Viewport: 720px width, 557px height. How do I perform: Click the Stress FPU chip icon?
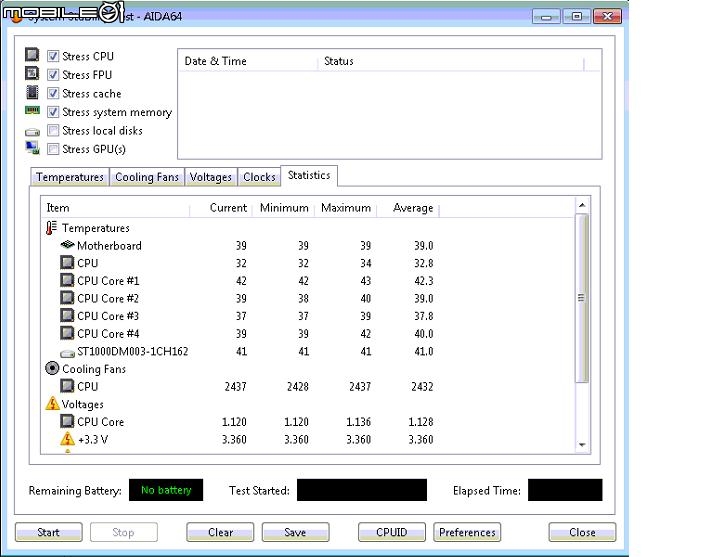pyautogui.click(x=32, y=73)
